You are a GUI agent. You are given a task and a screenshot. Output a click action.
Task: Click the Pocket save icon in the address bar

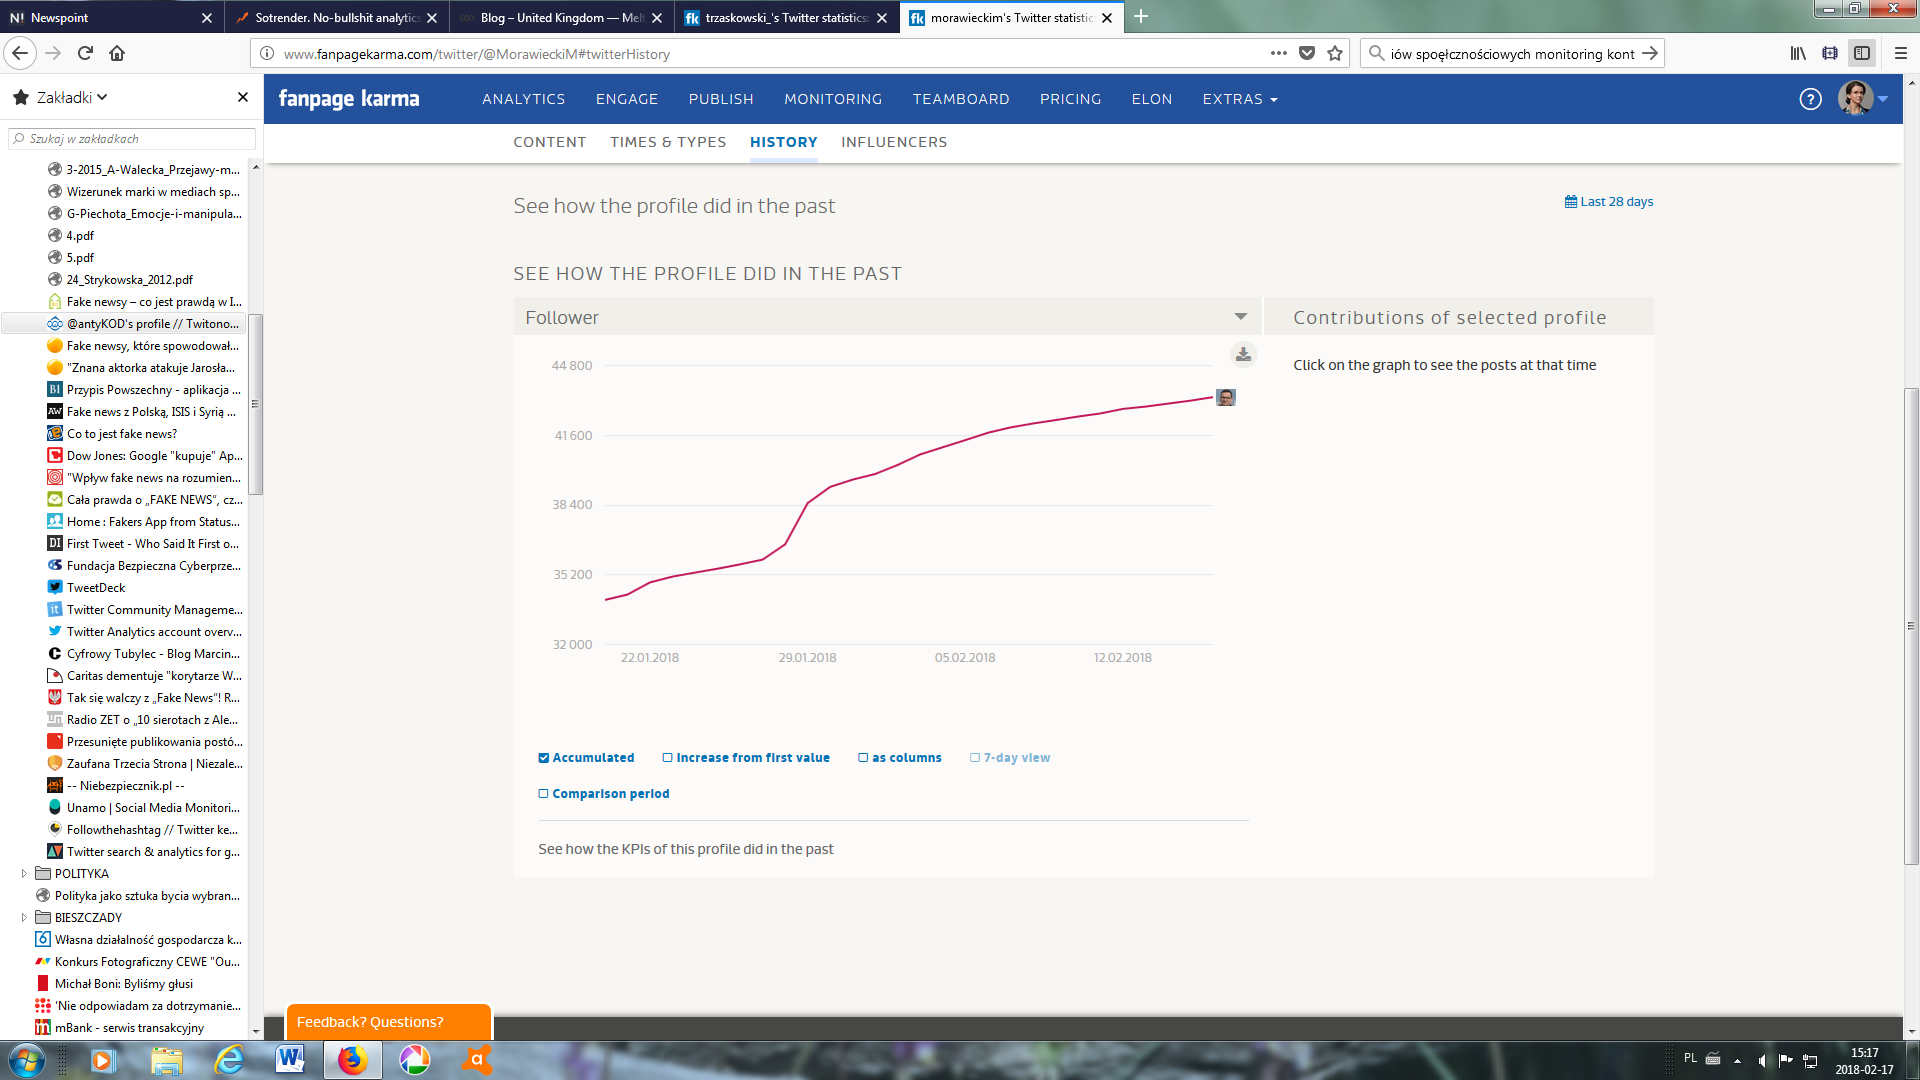[x=1307, y=54]
